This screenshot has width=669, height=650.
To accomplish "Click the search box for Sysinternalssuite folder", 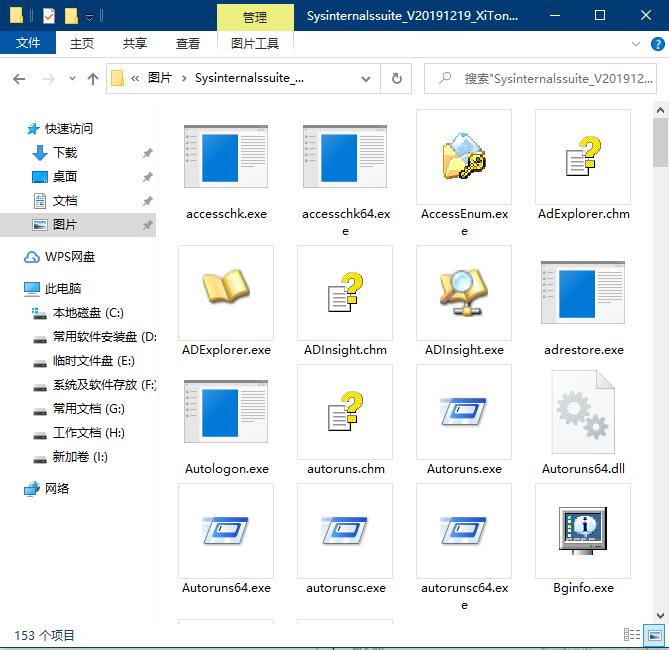I will tap(540, 79).
